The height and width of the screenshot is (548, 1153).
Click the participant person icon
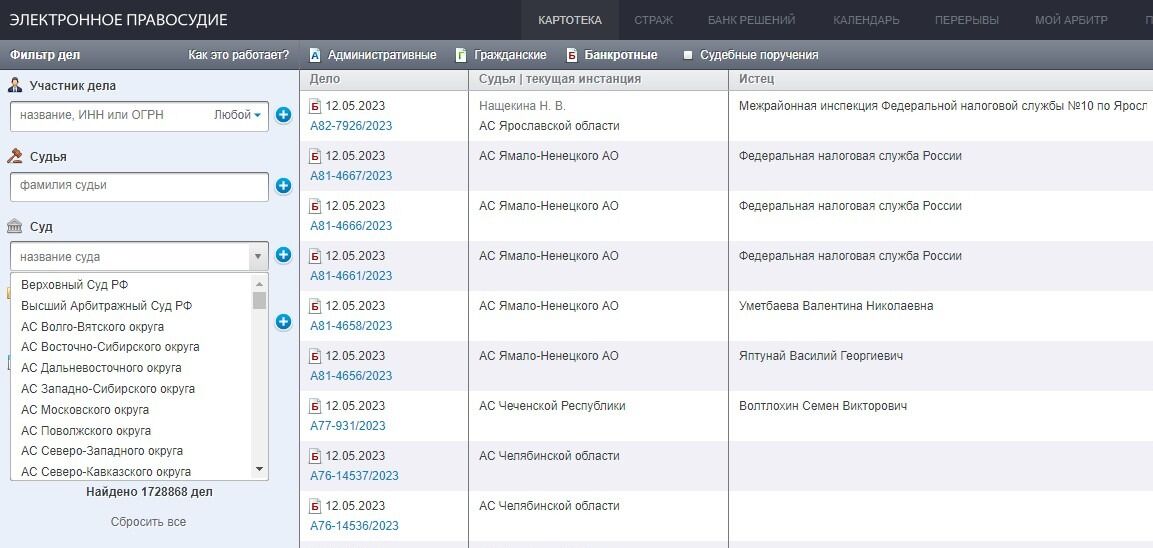(x=15, y=85)
